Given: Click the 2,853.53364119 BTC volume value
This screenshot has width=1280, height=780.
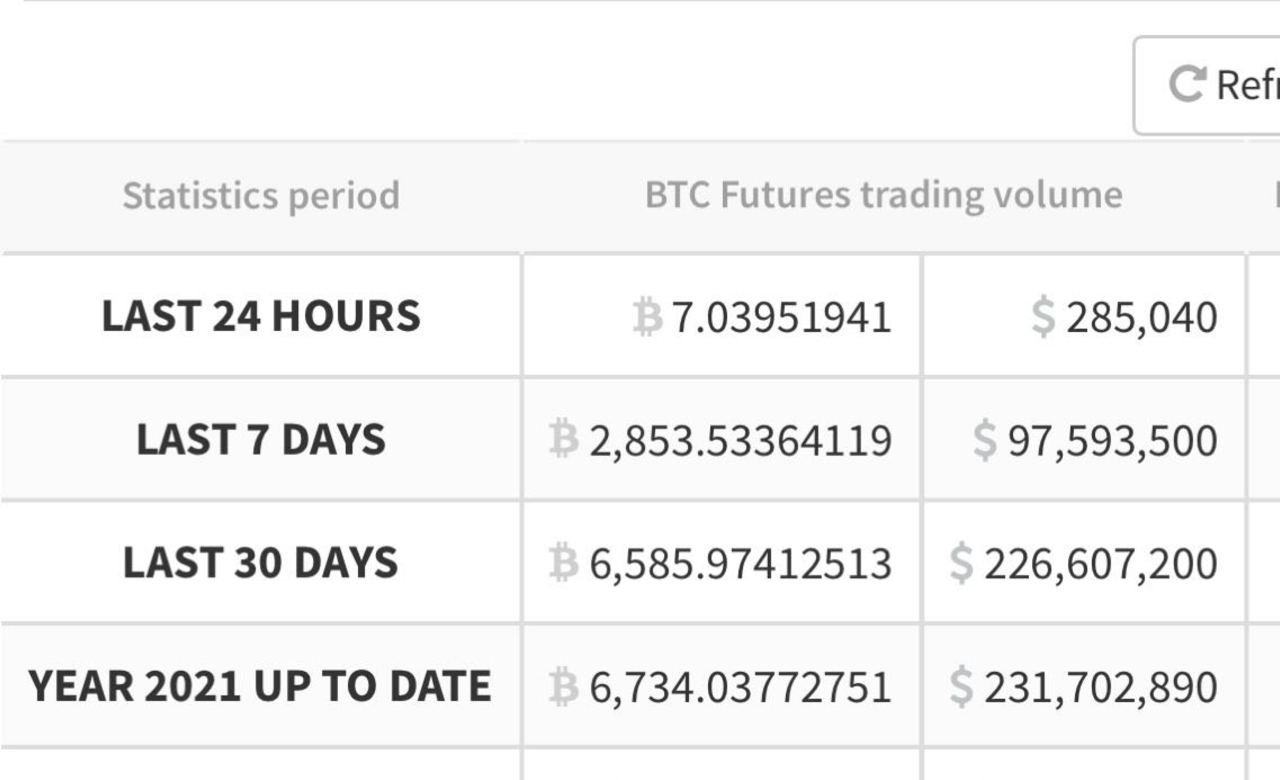Looking at the screenshot, I should coord(740,441).
